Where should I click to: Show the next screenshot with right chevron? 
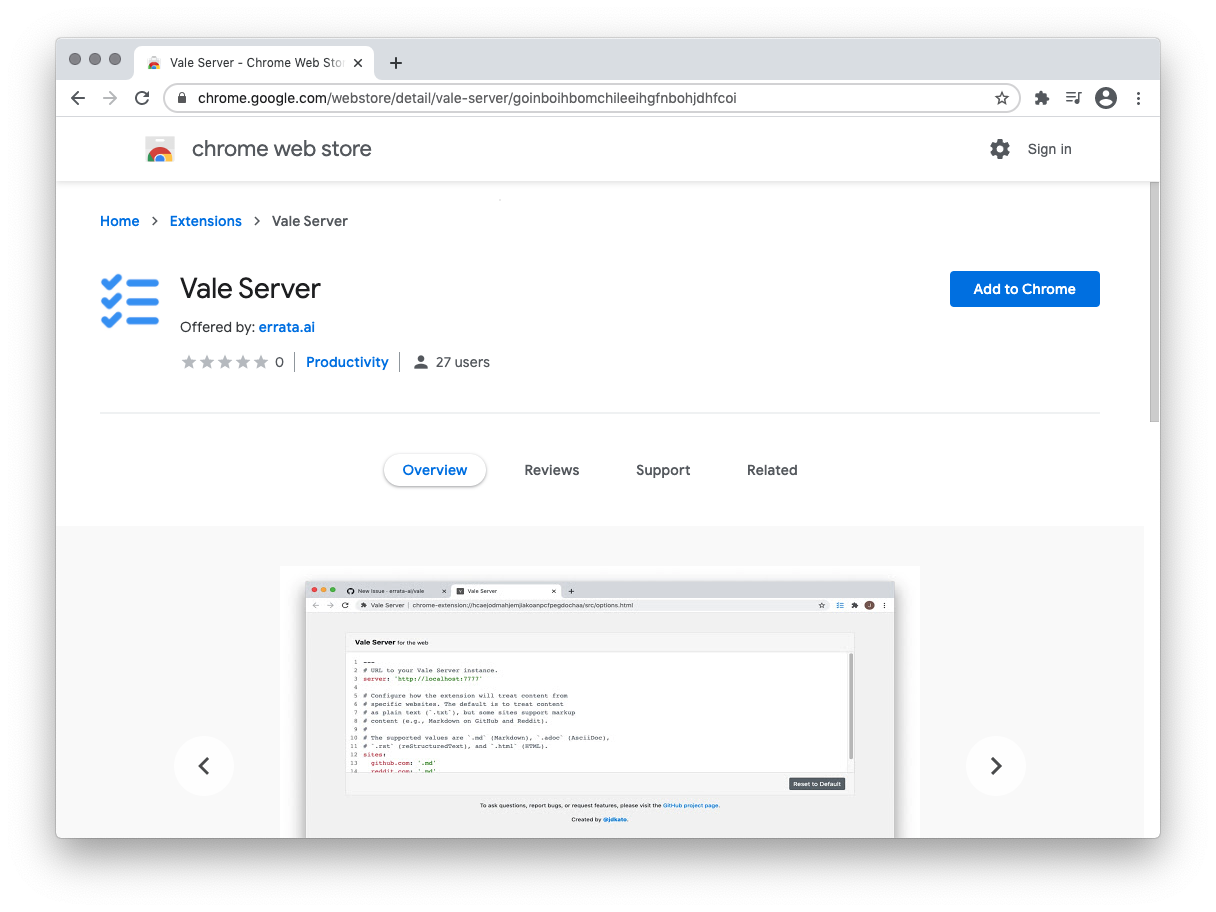[x=996, y=766]
